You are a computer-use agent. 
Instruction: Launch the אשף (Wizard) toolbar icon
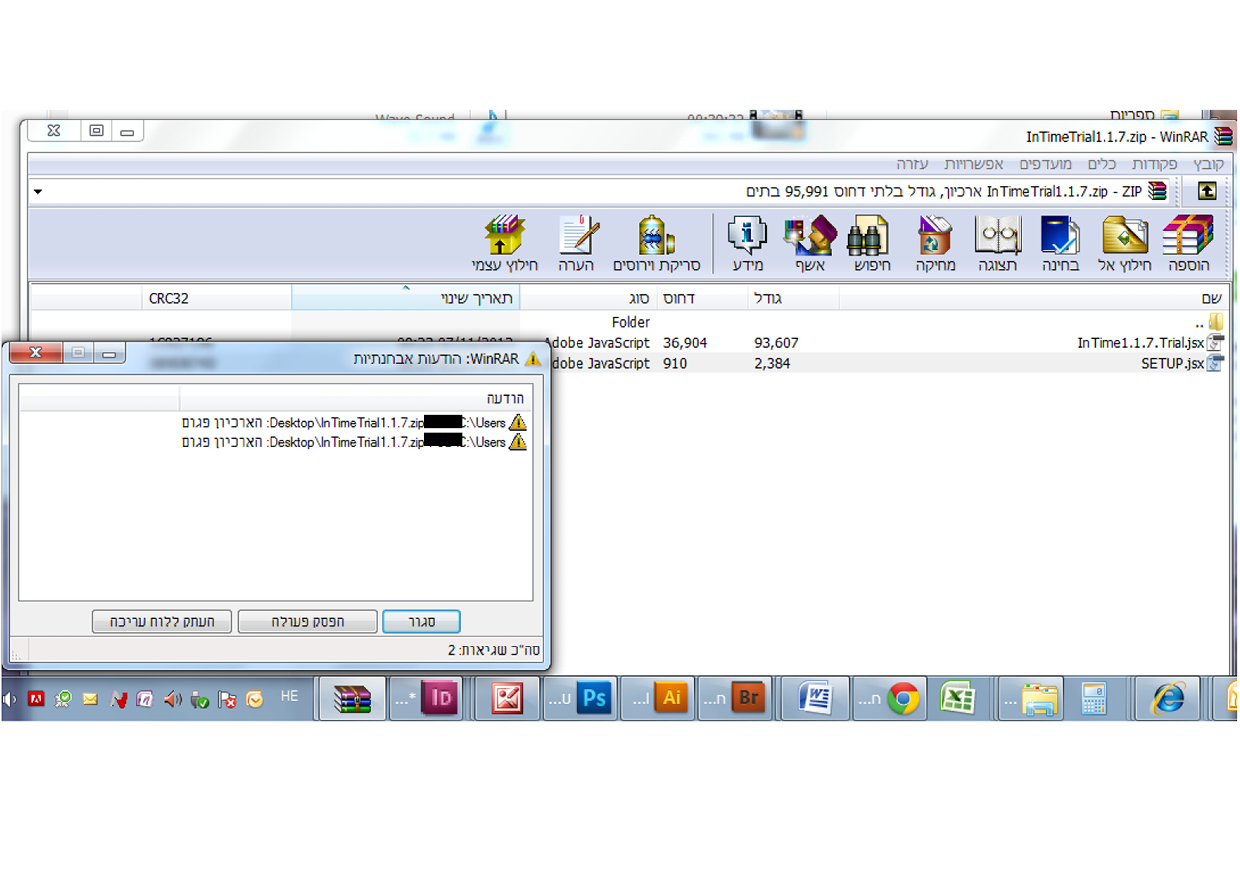tap(810, 243)
